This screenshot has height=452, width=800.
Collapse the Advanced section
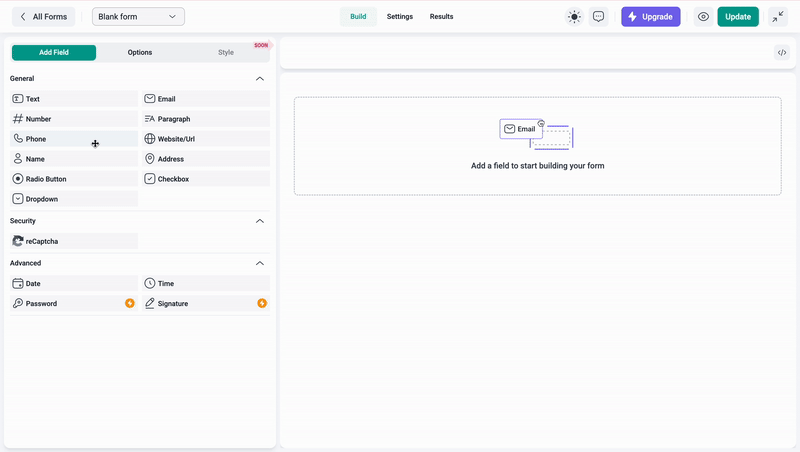(x=260, y=263)
